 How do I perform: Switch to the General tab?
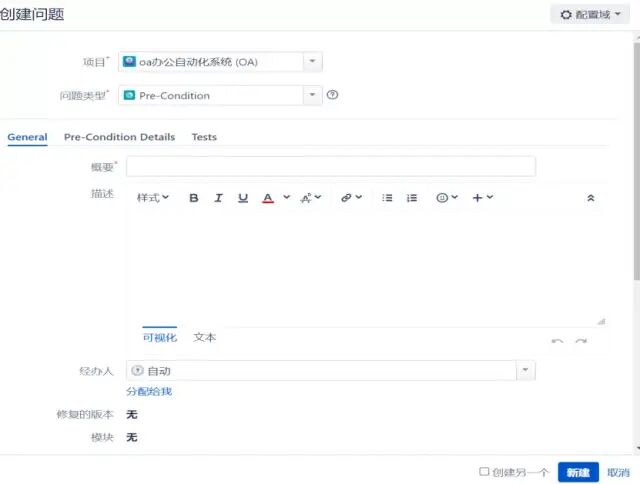(x=27, y=137)
